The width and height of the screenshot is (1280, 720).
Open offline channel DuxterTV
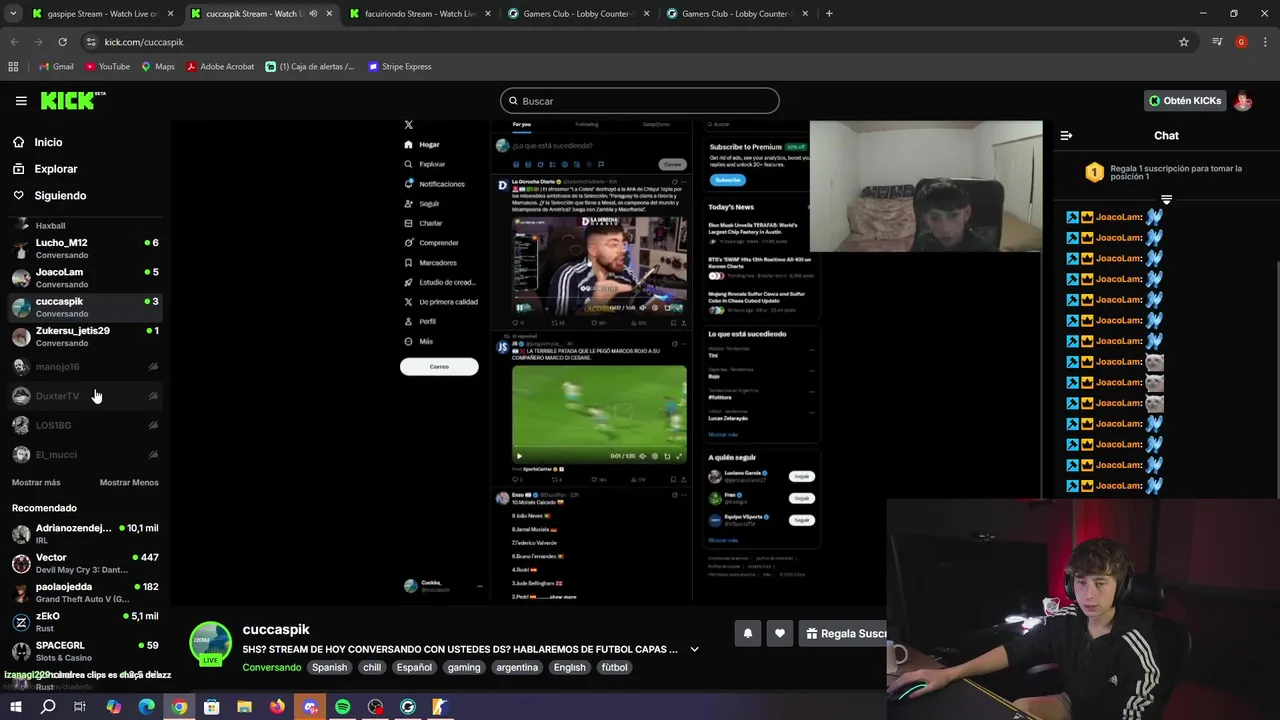click(84, 396)
